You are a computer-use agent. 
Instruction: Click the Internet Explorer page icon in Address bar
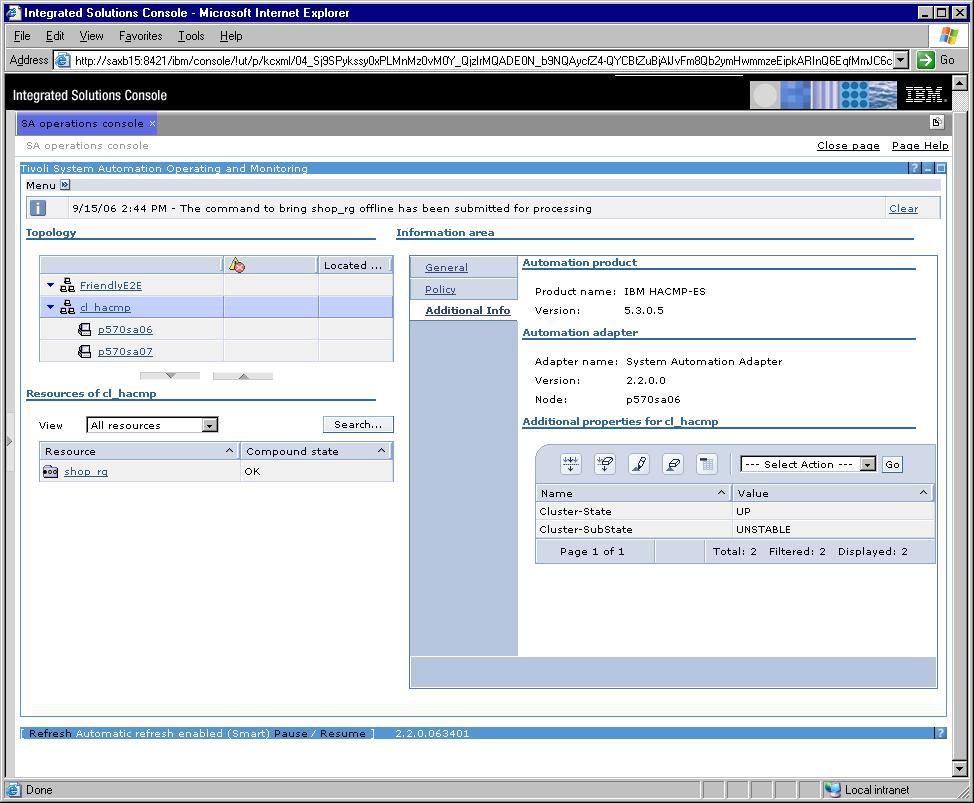[x=62, y=60]
